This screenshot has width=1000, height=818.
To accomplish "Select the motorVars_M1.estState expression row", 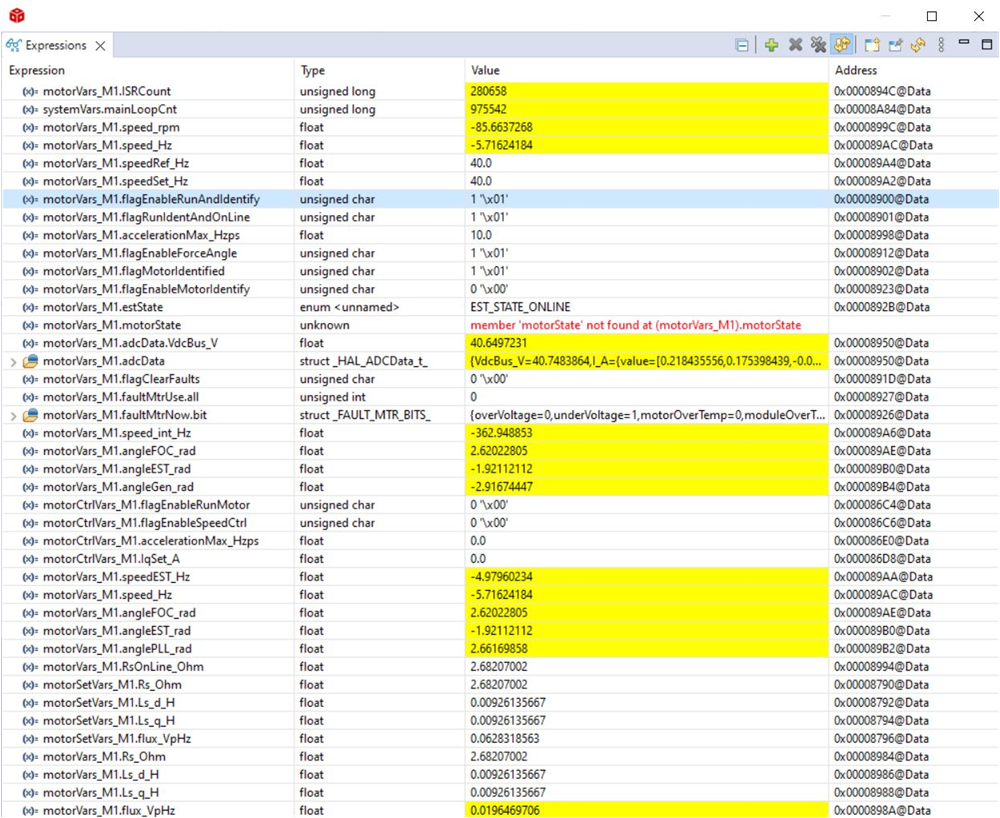I will [x=102, y=308].
